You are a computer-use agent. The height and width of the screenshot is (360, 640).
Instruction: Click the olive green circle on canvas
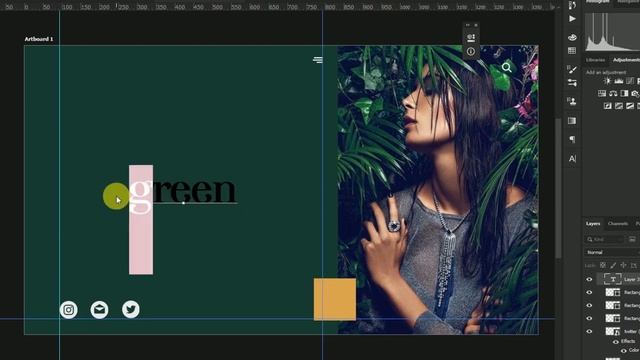tap(116, 196)
